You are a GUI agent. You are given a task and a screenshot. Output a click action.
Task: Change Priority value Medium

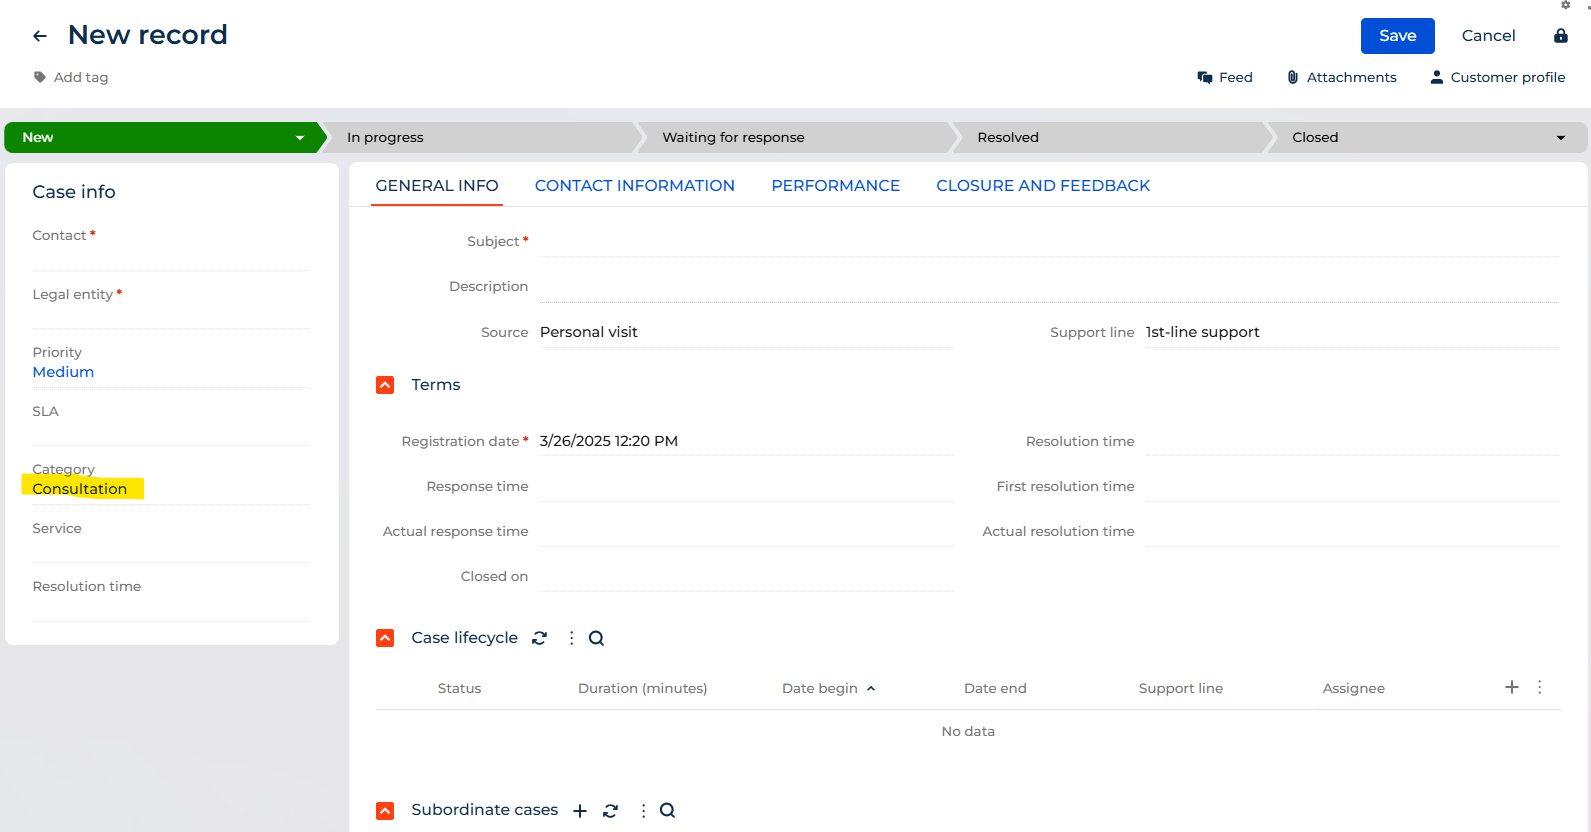tap(63, 372)
